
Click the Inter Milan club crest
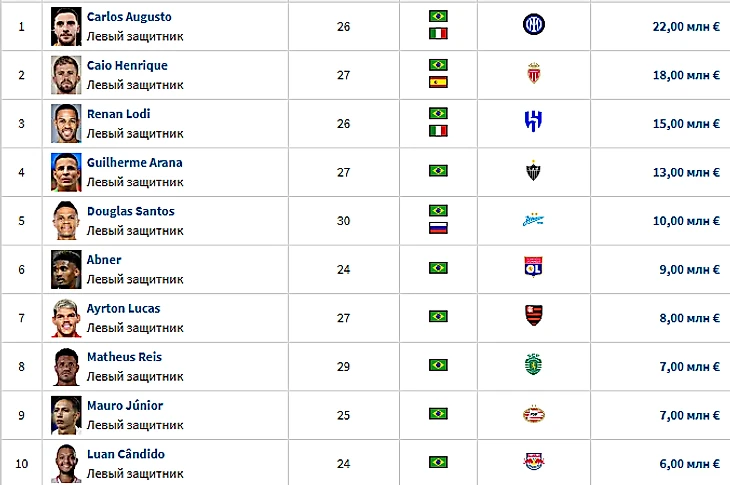(x=534, y=25)
